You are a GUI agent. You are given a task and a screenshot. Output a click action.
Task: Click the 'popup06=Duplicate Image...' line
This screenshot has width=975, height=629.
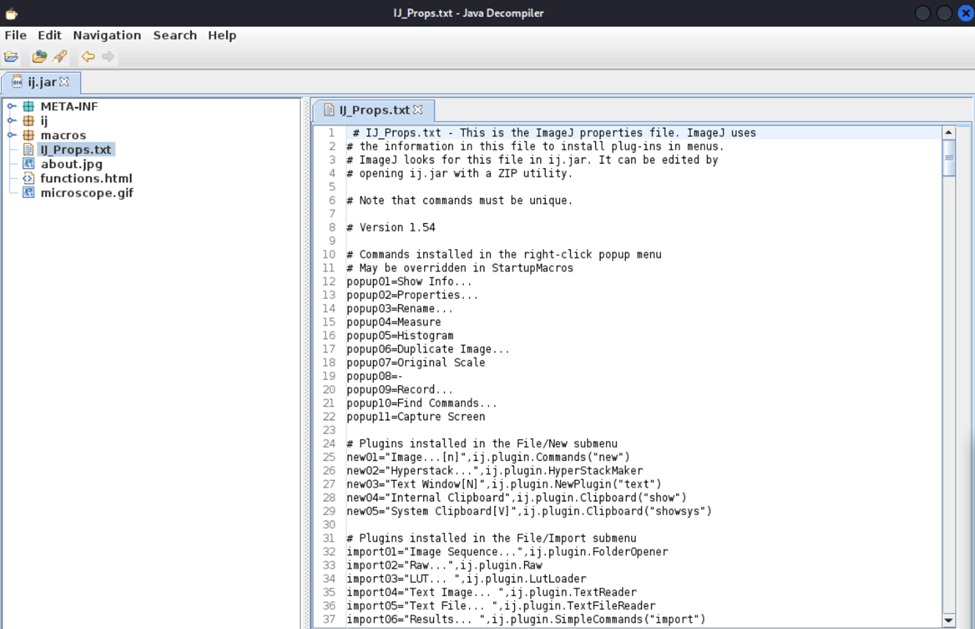[428, 349]
